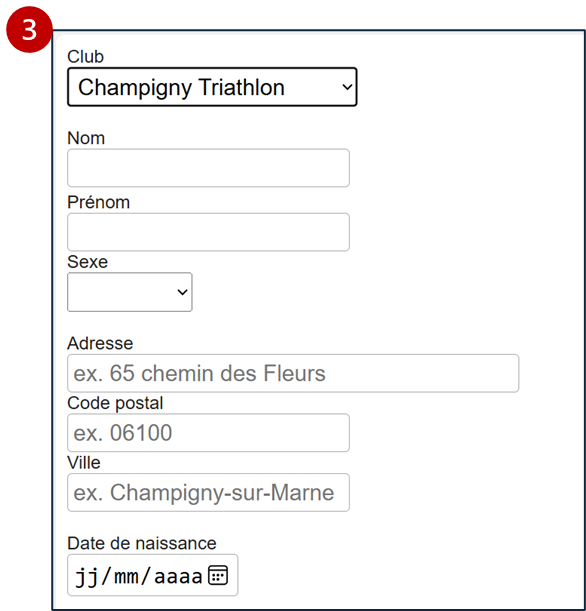Click the Date de naissance label text
This screenshot has width=586, height=611.
pyautogui.click(x=142, y=544)
